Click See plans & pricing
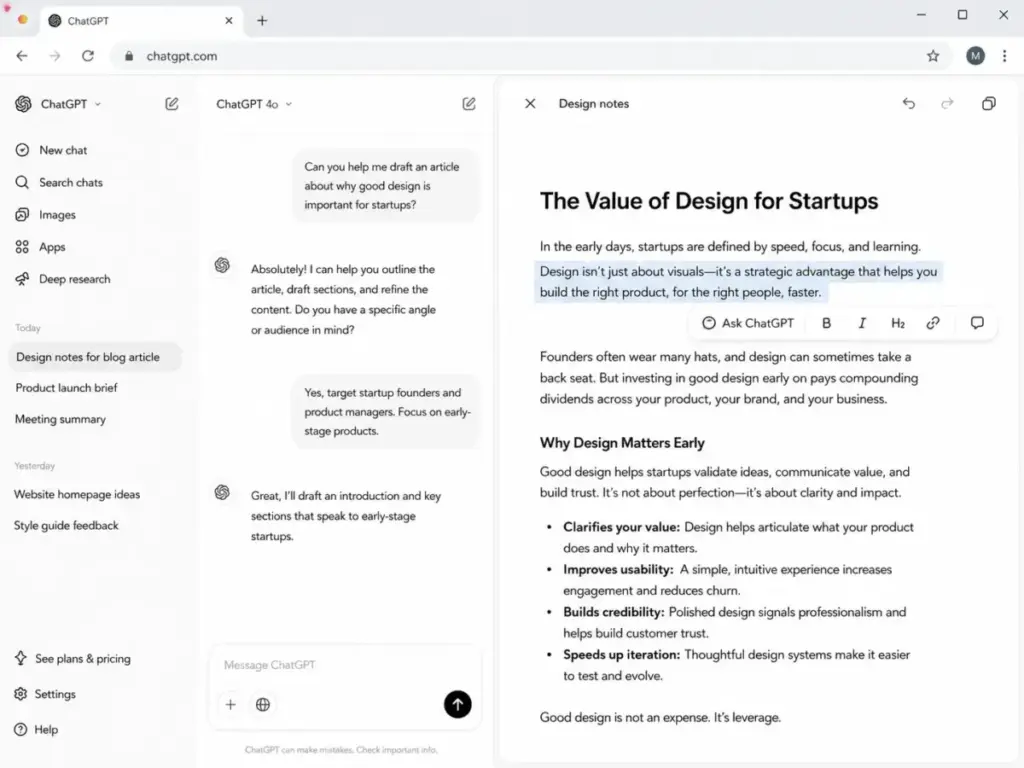Screen dimensions: 1024x768 (x=72, y=658)
